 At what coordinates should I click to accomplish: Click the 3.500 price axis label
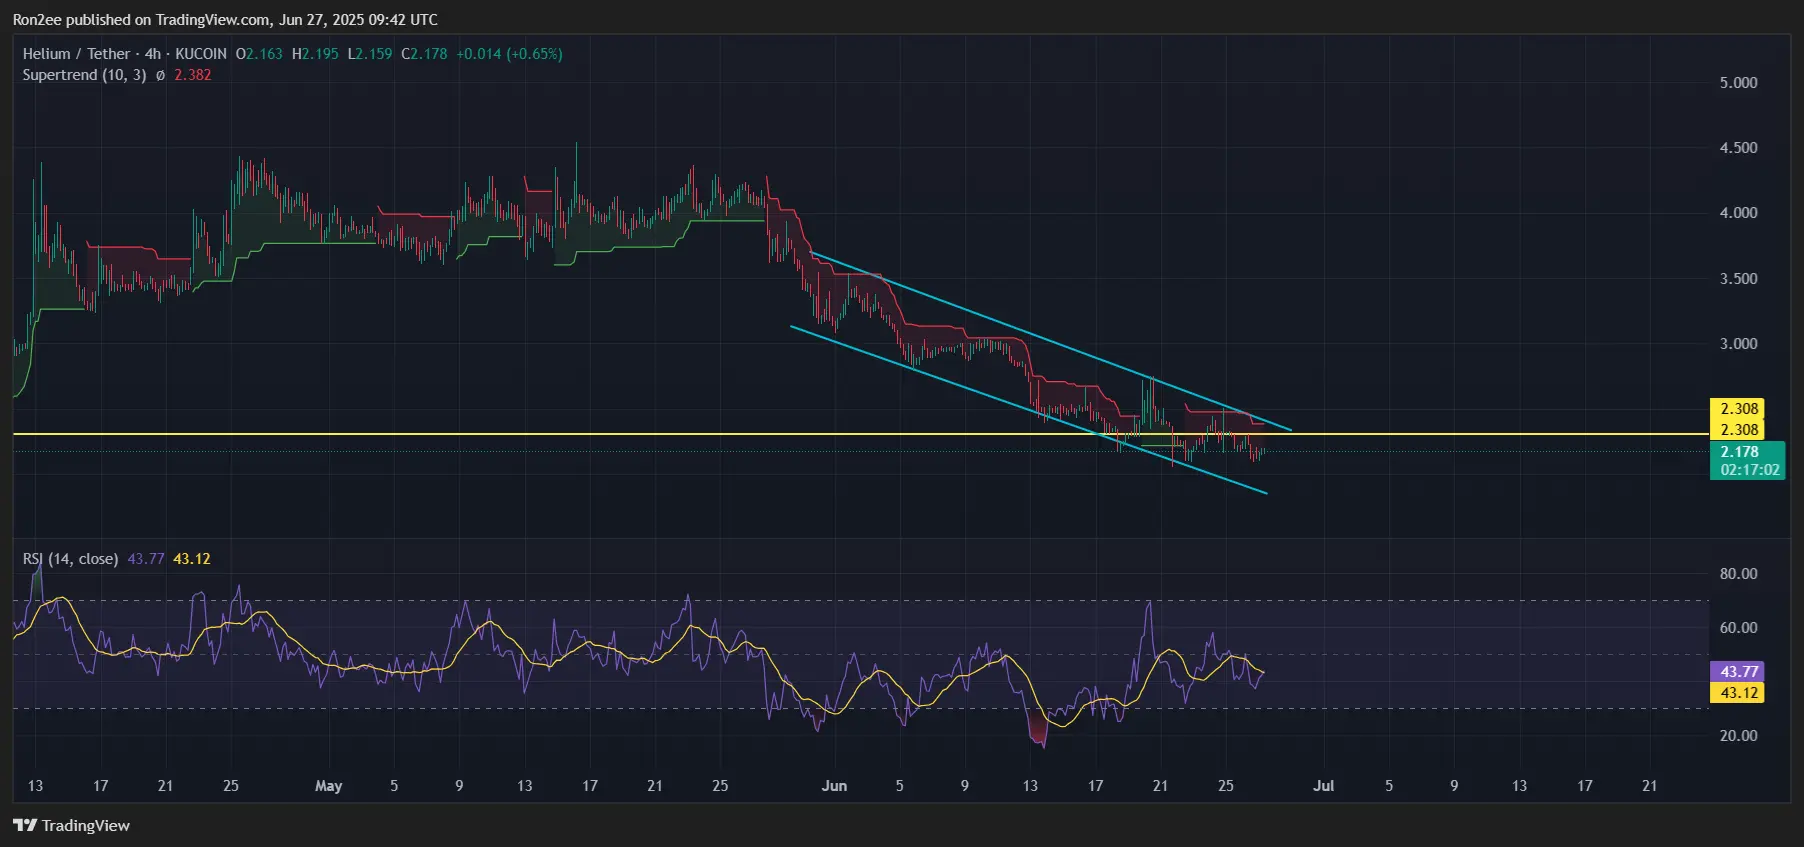(x=1738, y=279)
